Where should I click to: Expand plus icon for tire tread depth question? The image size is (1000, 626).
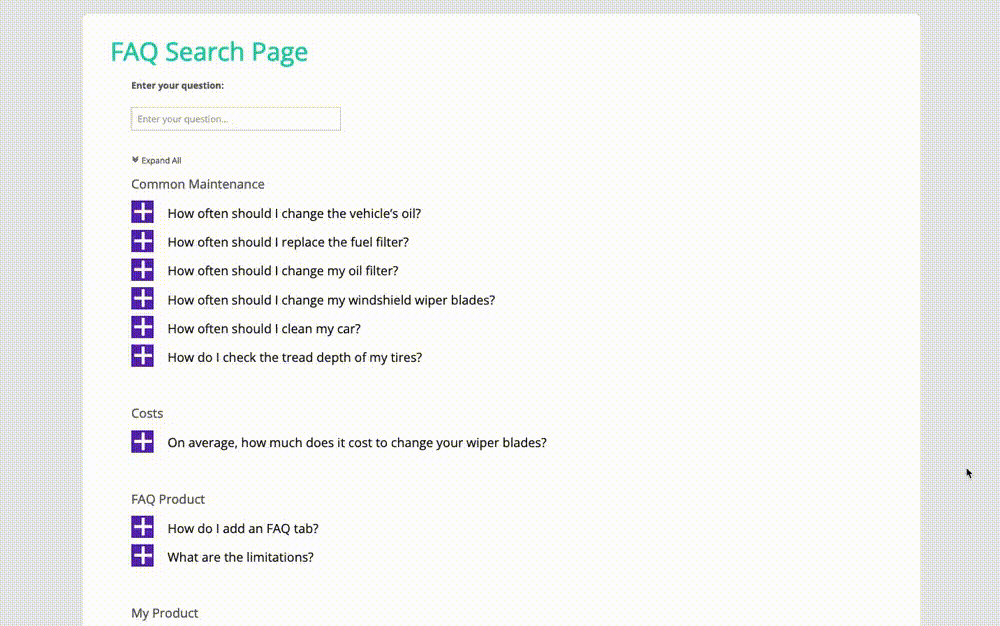142,356
